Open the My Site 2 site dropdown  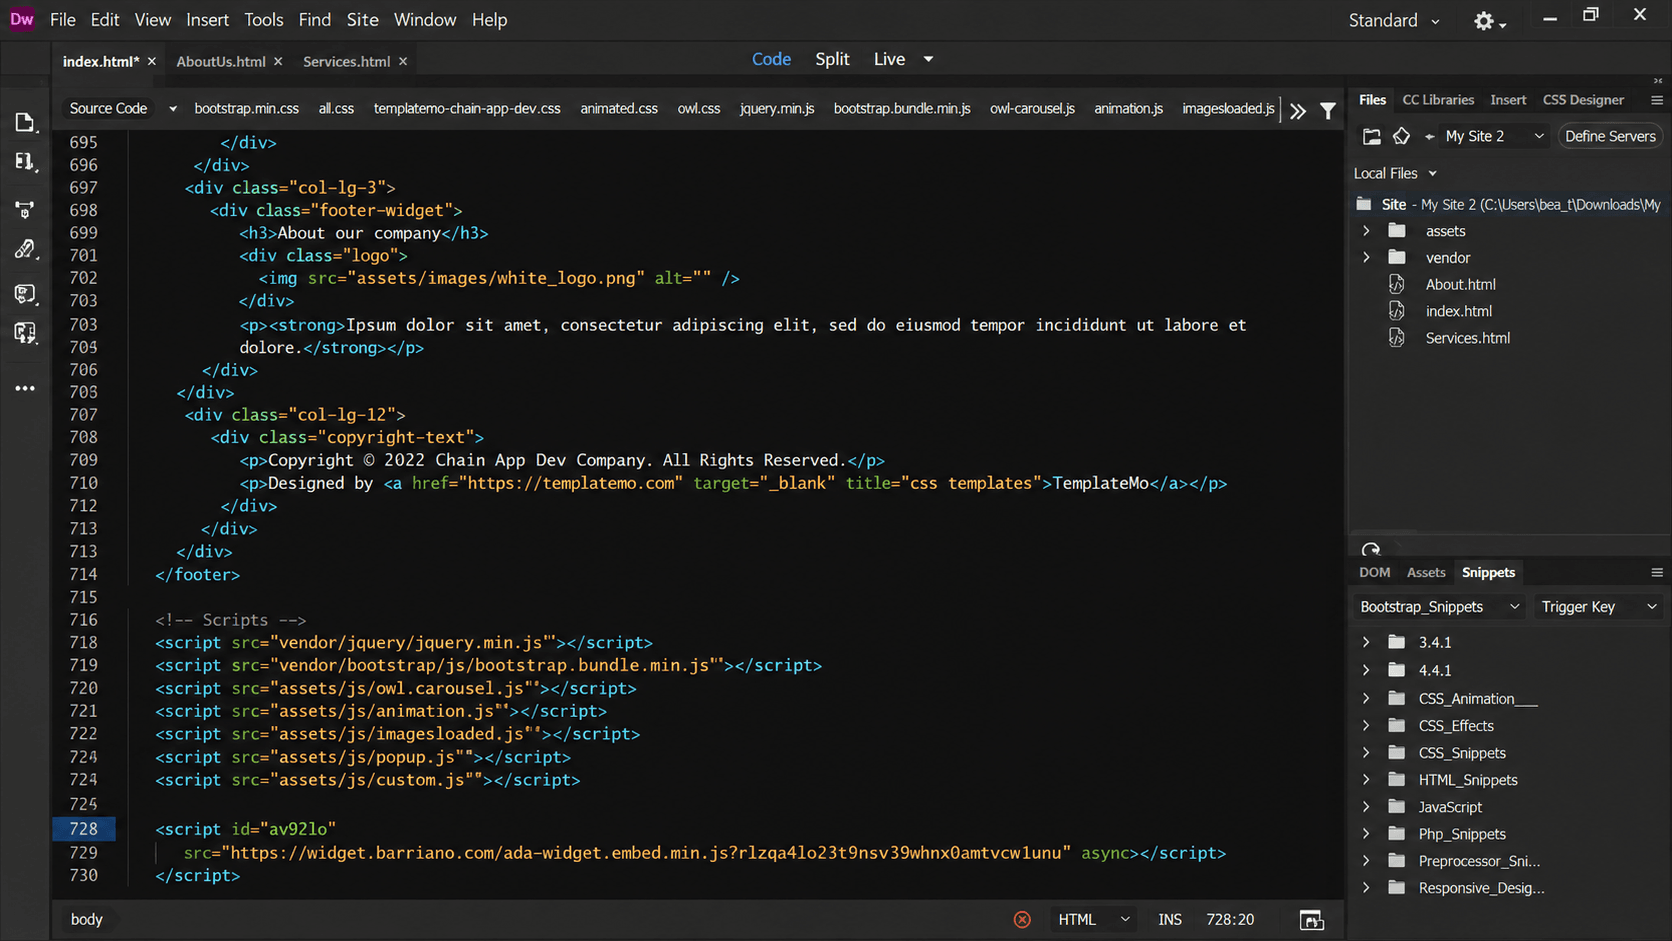point(1495,136)
